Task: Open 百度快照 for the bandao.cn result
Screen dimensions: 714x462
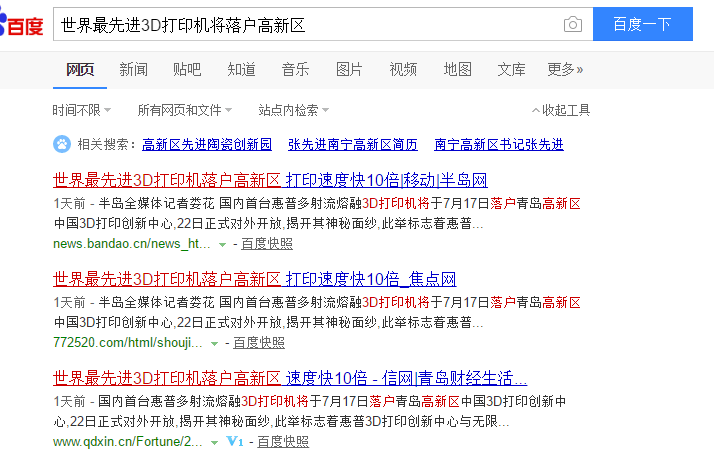Action: coord(267,244)
